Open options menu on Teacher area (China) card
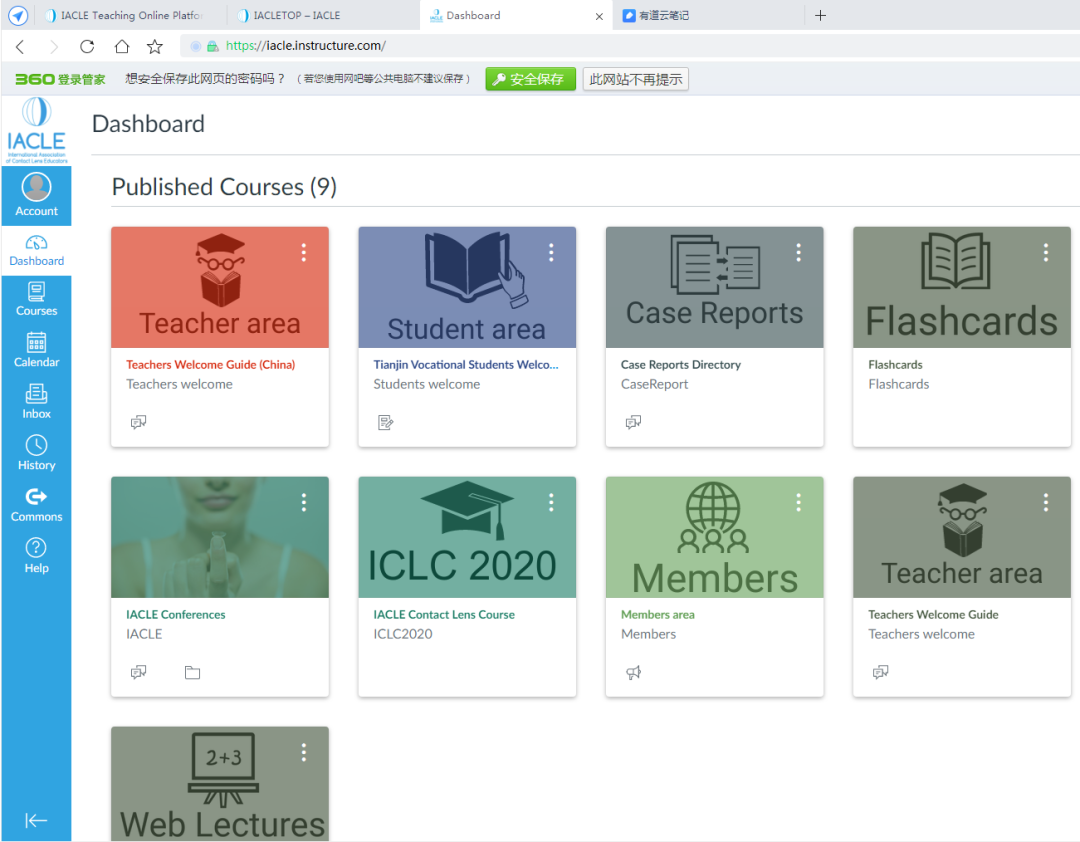Viewport: 1080px width, 842px height. coord(304,253)
